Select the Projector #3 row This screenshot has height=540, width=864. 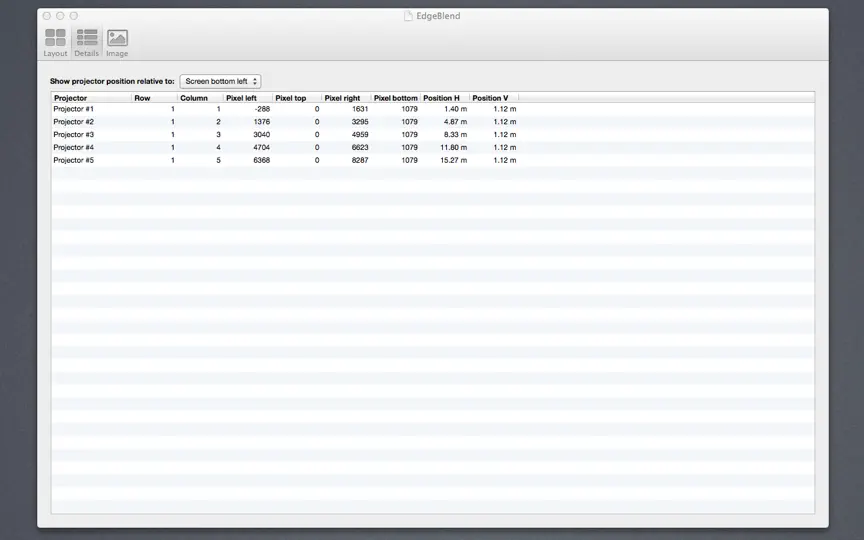(x=433, y=134)
